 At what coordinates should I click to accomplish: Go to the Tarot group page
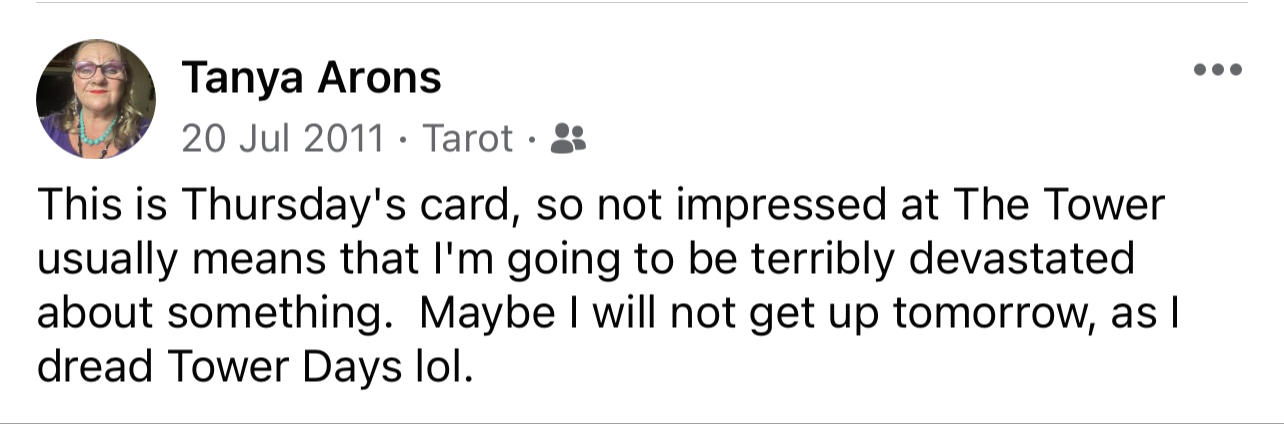[x=469, y=138]
